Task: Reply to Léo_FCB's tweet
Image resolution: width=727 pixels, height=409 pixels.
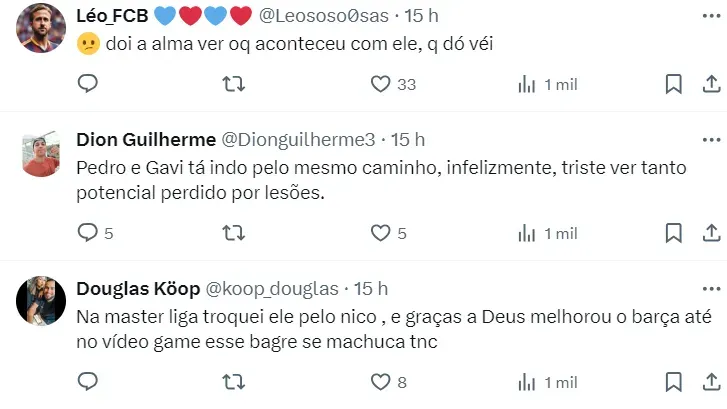Action: [x=87, y=85]
